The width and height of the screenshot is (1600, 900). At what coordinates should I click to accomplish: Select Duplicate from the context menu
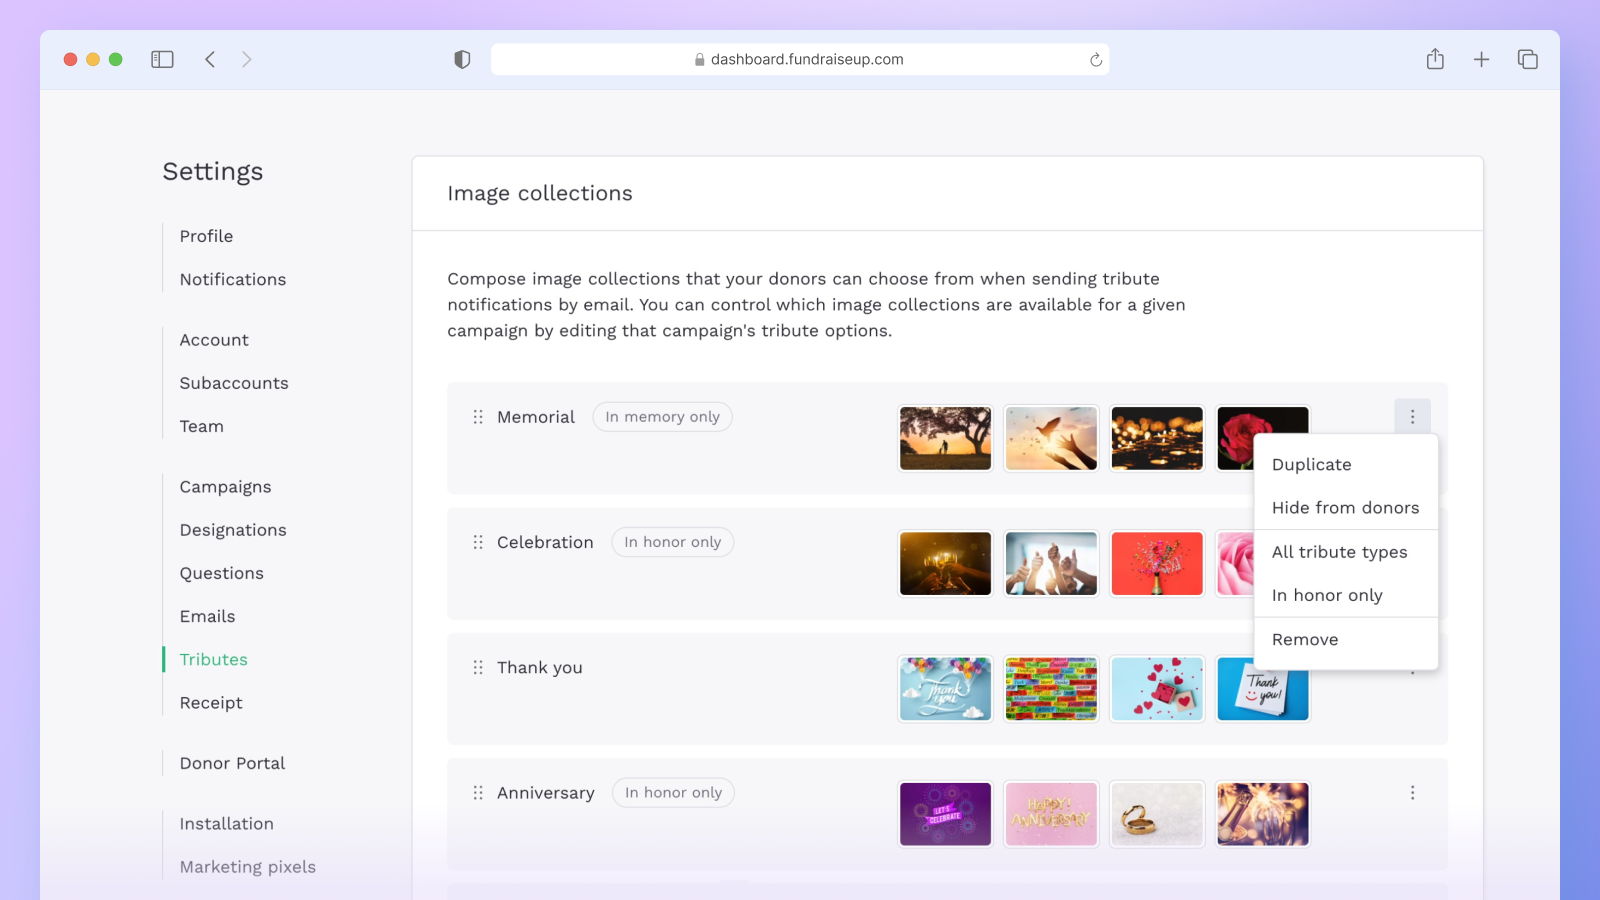click(x=1311, y=465)
